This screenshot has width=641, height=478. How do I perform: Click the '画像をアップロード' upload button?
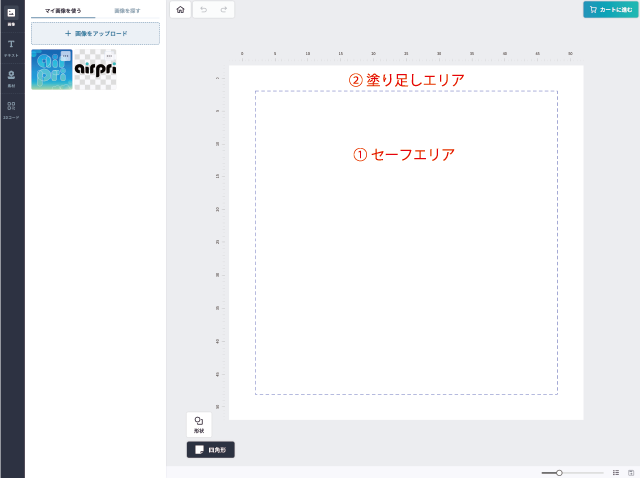(95, 34)
